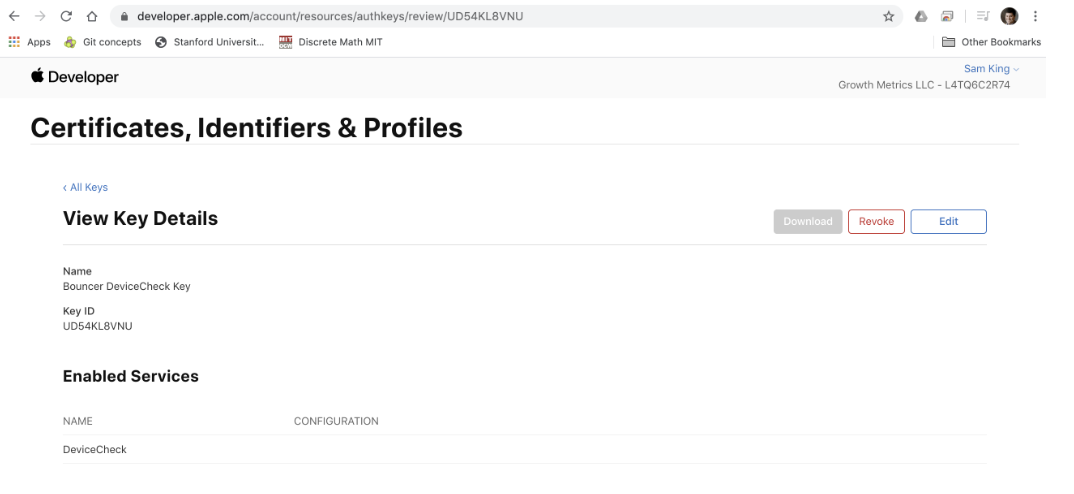Open the Stanford University bookmark
Screen dimensions: 1074x494
tap(210, 42)
